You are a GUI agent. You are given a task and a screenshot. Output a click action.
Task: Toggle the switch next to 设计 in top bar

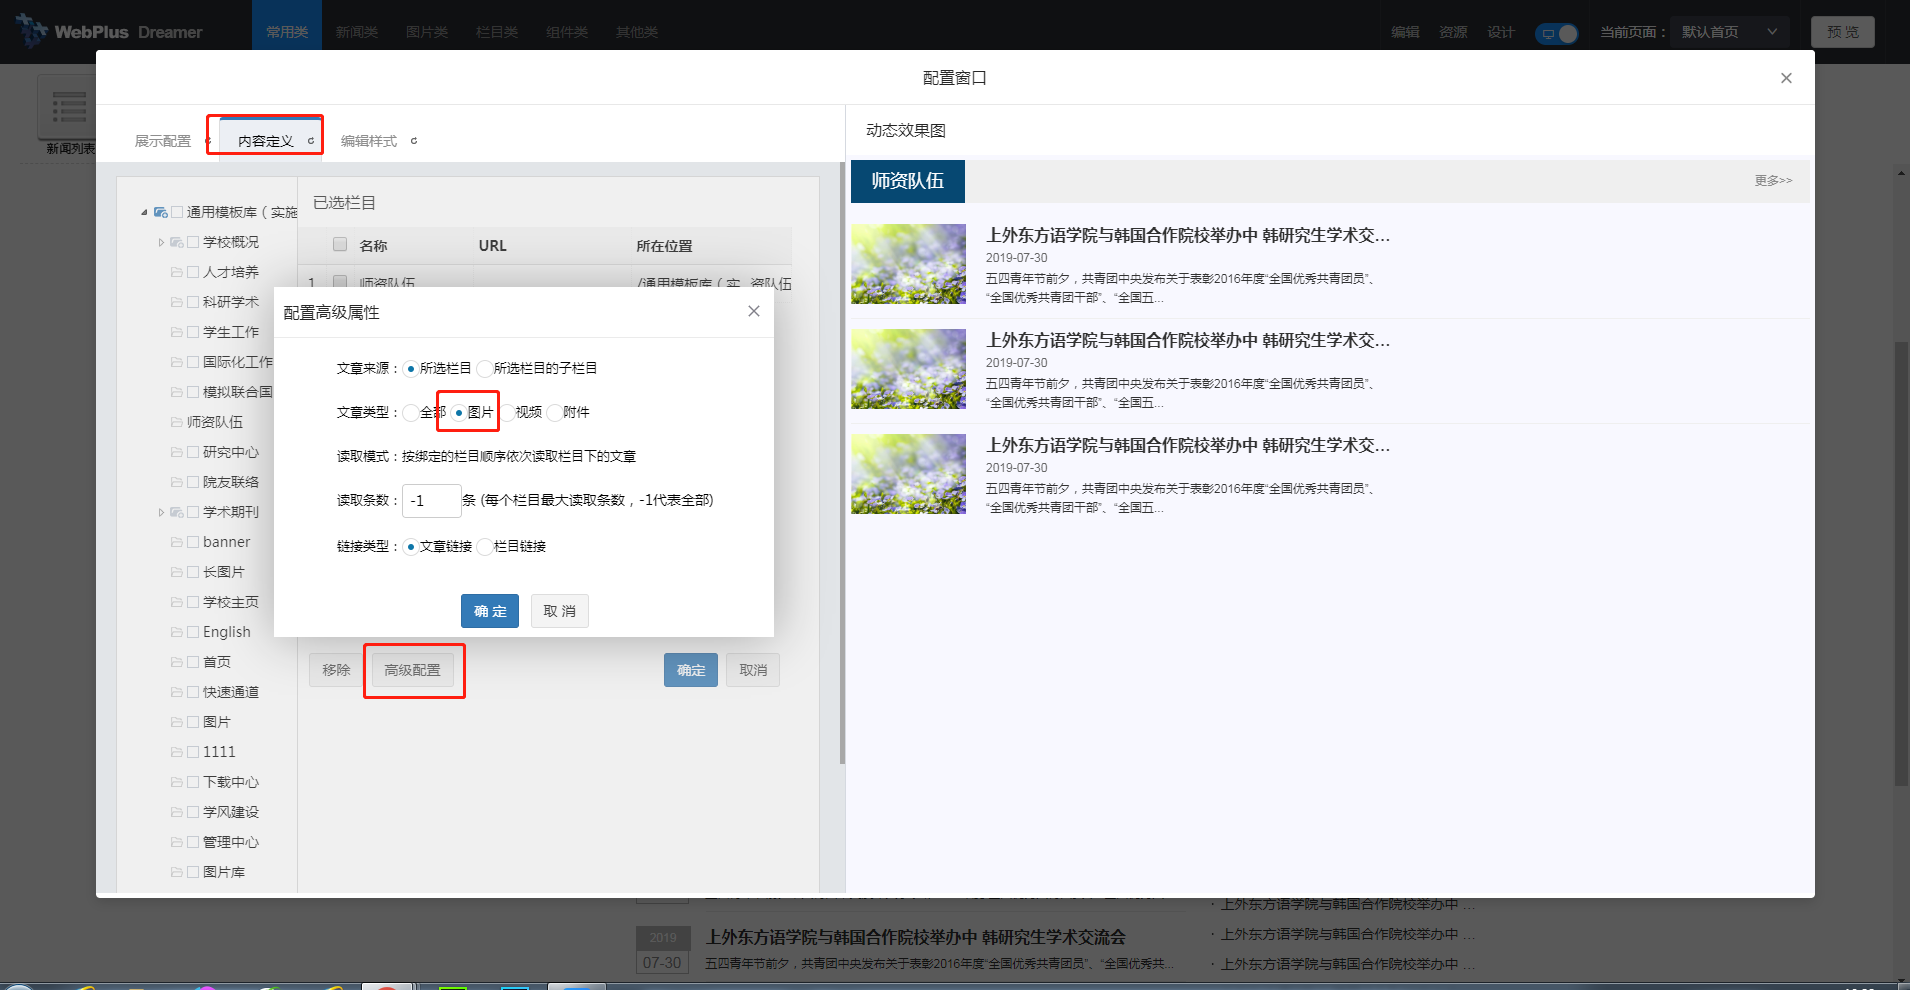(1557, 33)
